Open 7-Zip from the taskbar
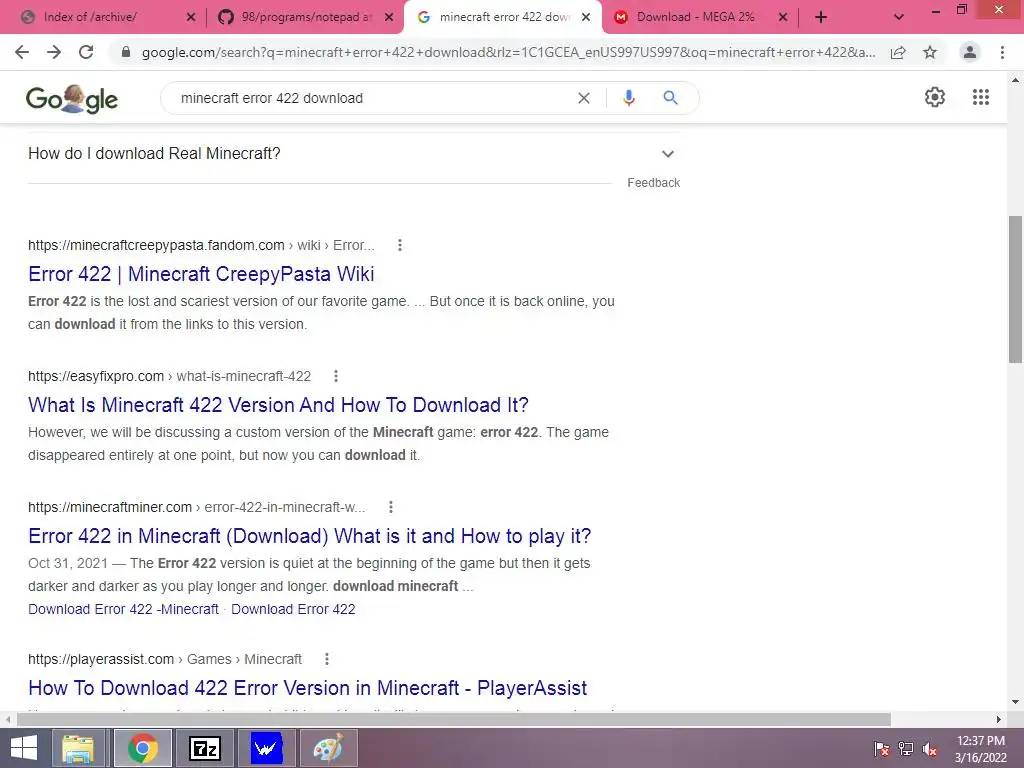Image resolution: width=1024 pixels, height=768 pixels. tap(204, 748)
